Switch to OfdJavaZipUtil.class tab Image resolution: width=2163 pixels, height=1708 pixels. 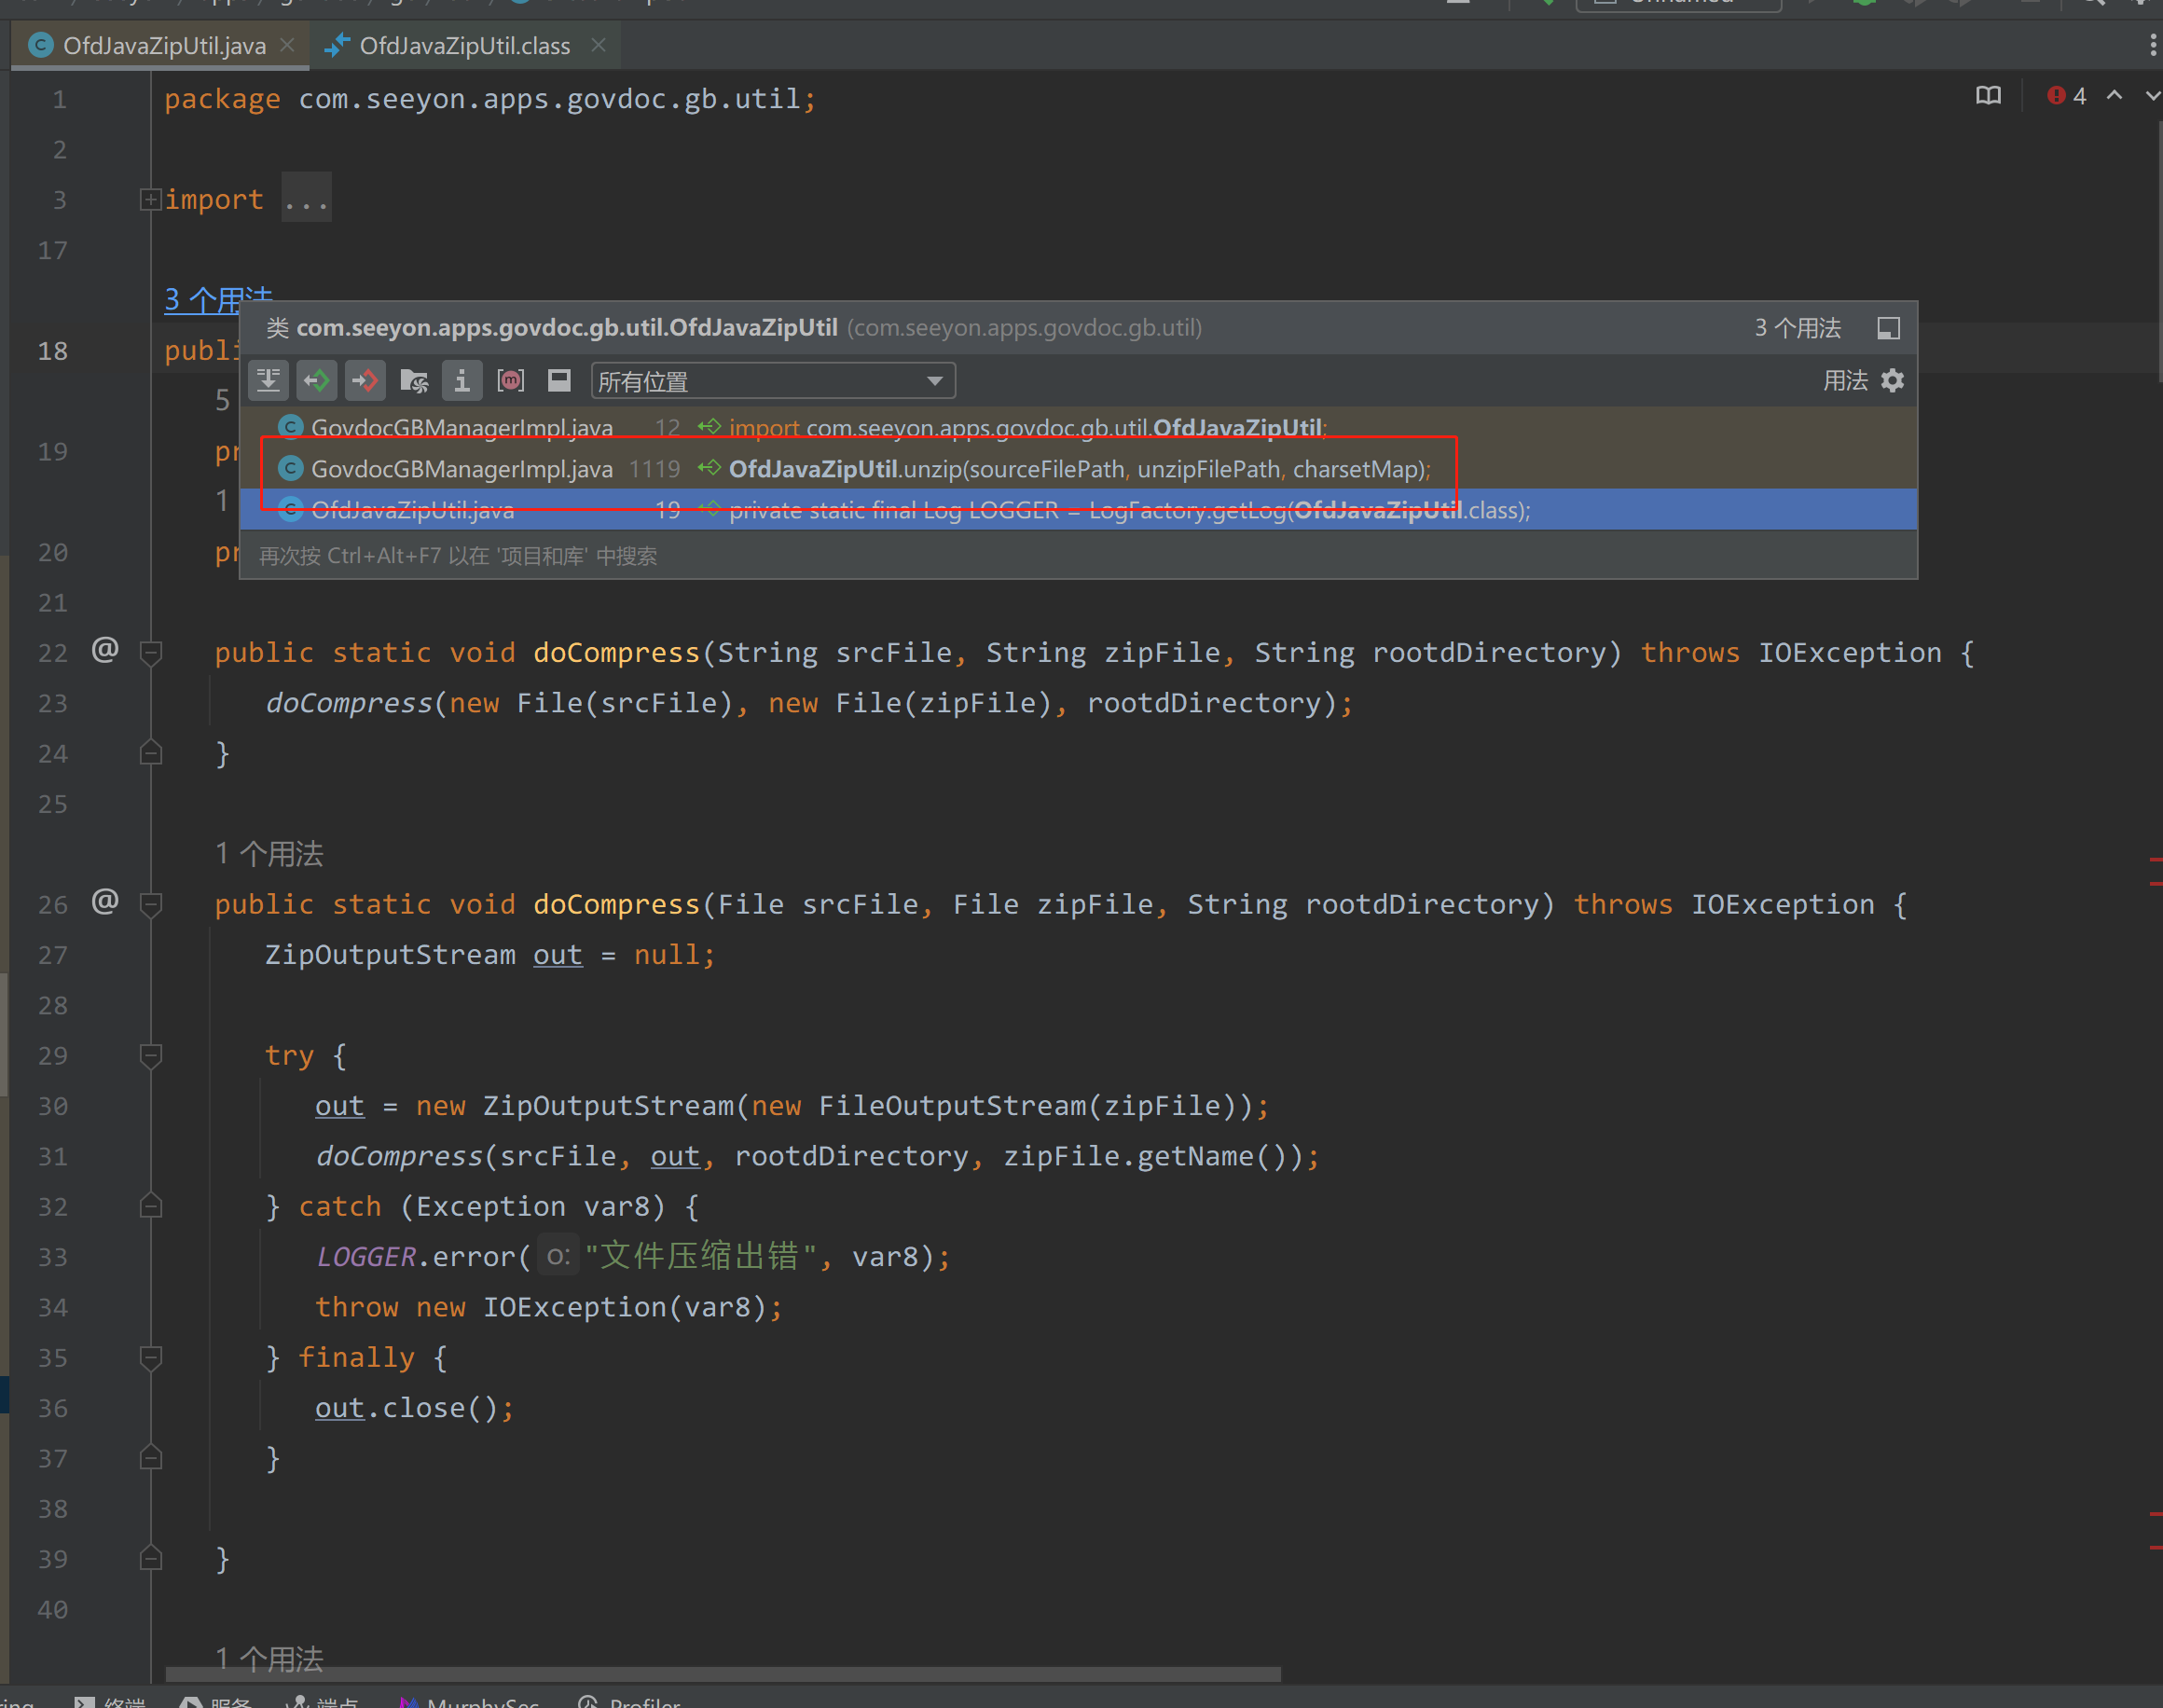point(463,46)
